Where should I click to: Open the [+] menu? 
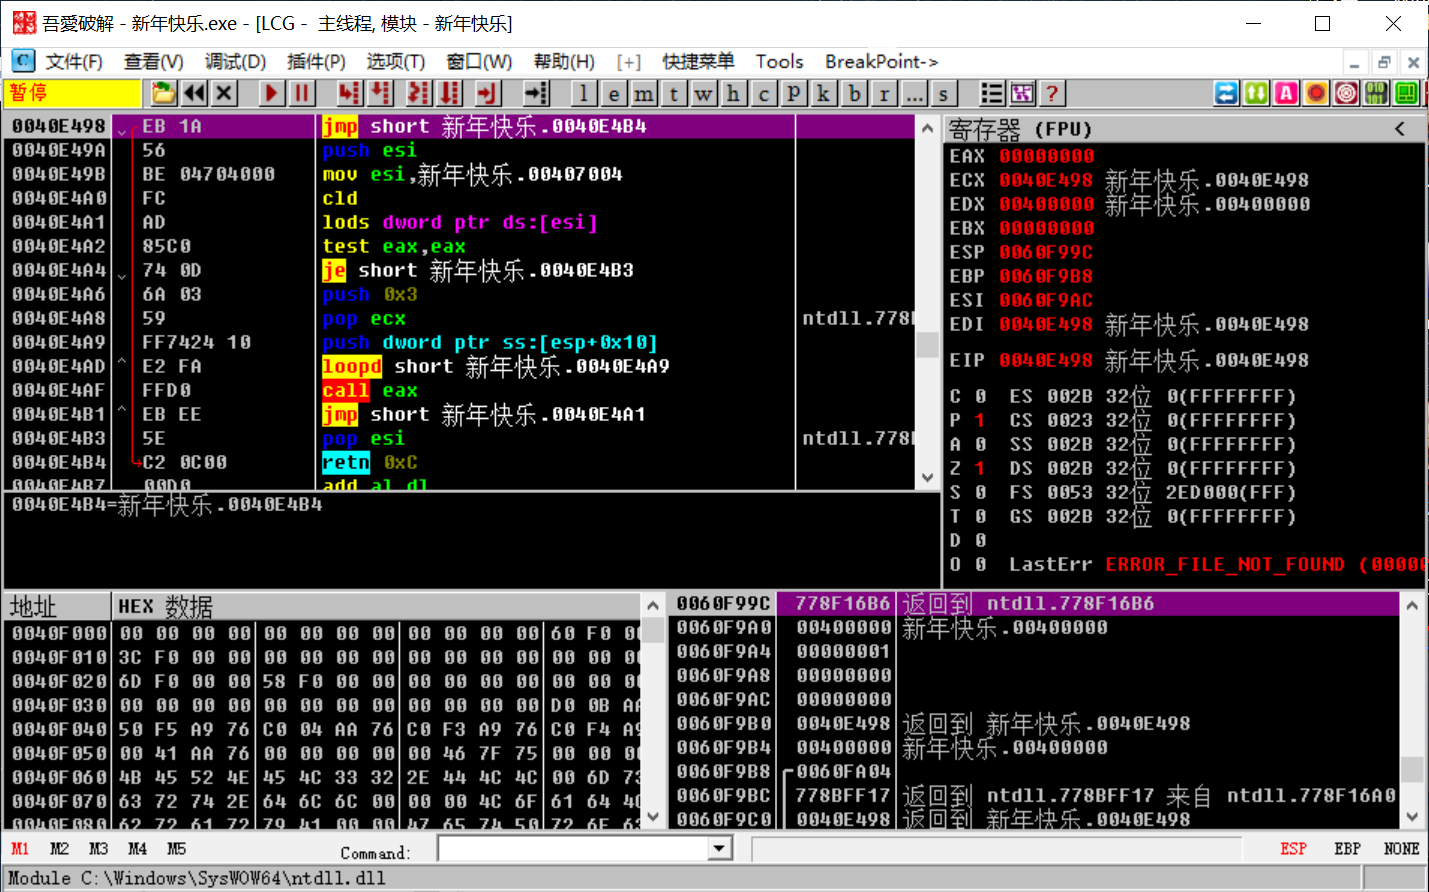tap(629, 62)
